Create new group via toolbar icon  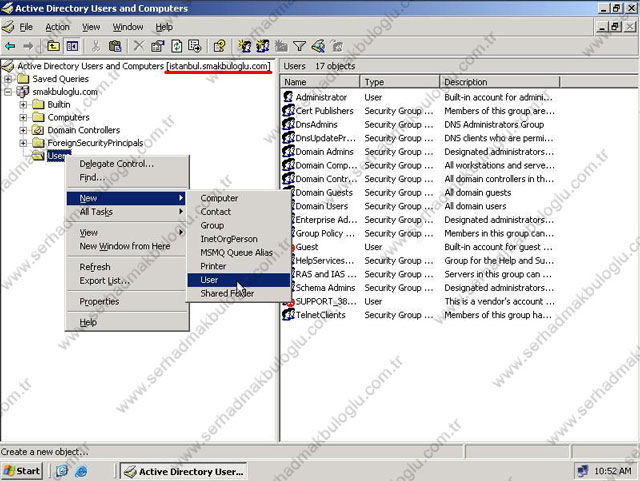click(262, 46)
